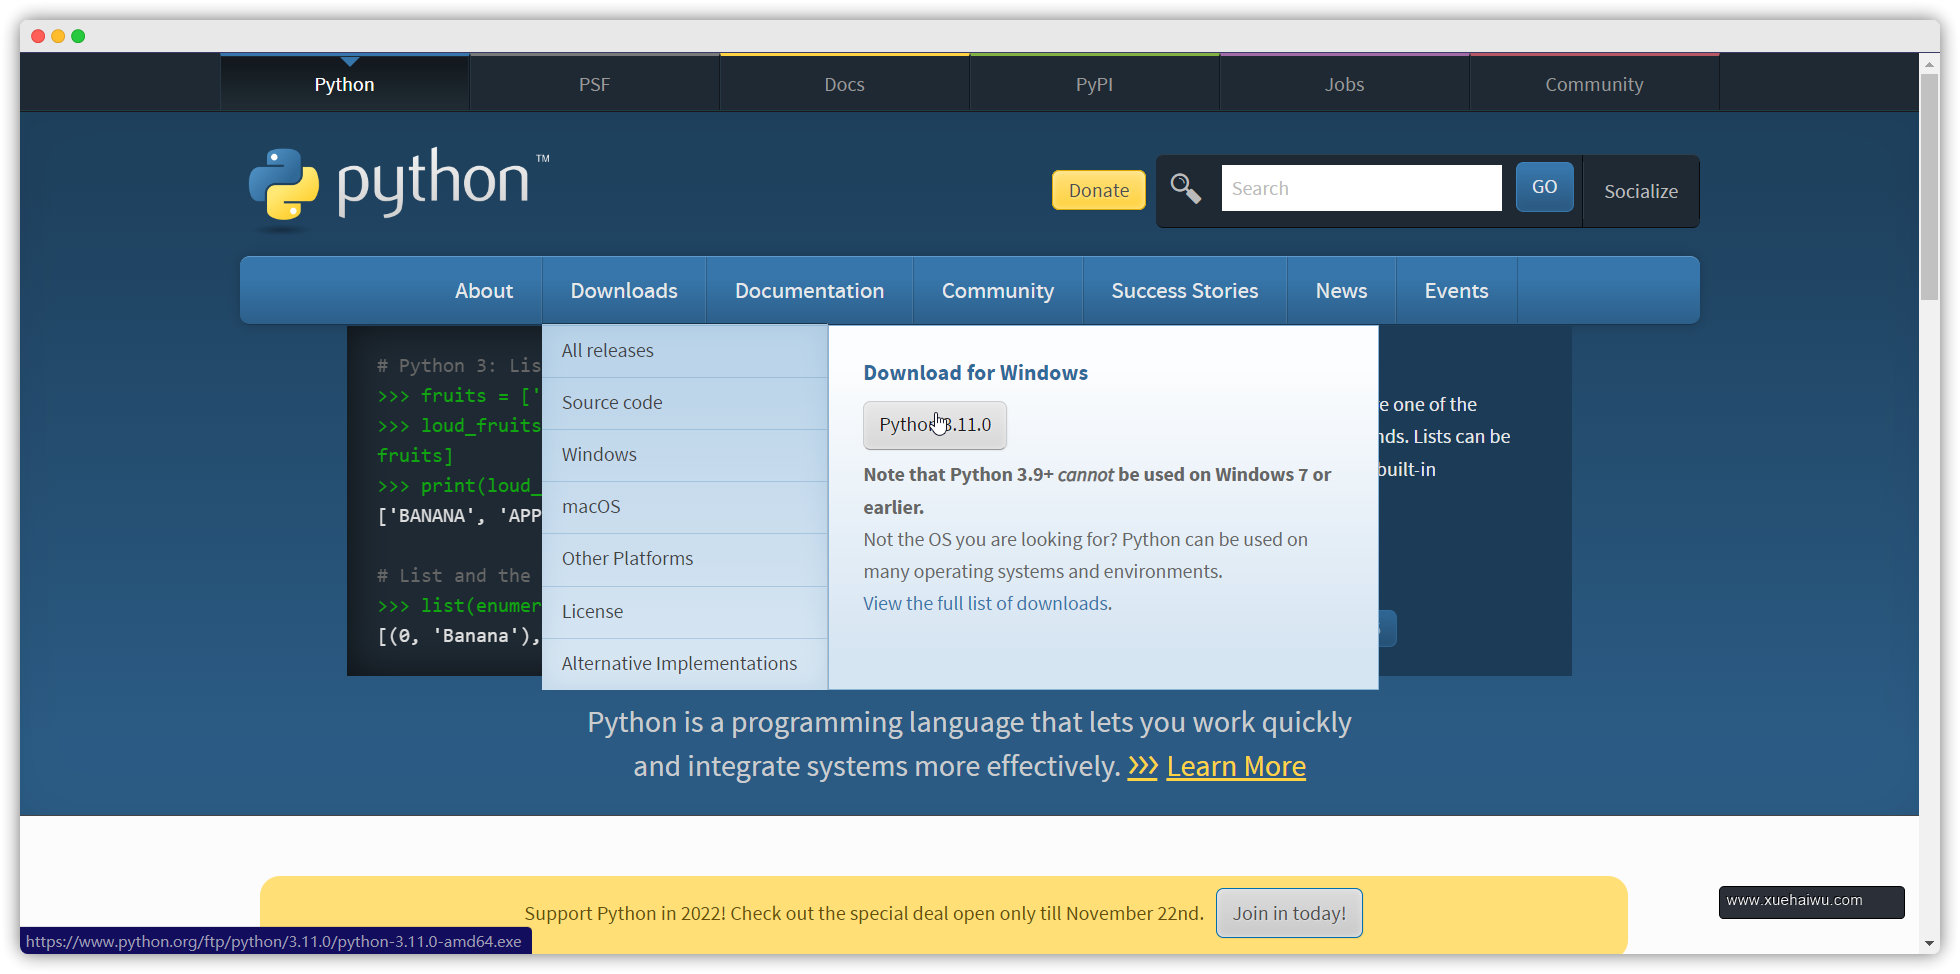Image resolution: width=1960 pixels, height=974 pixels.
Task: Open the Jobs top tab
Action: click(x=1345, y=84)
